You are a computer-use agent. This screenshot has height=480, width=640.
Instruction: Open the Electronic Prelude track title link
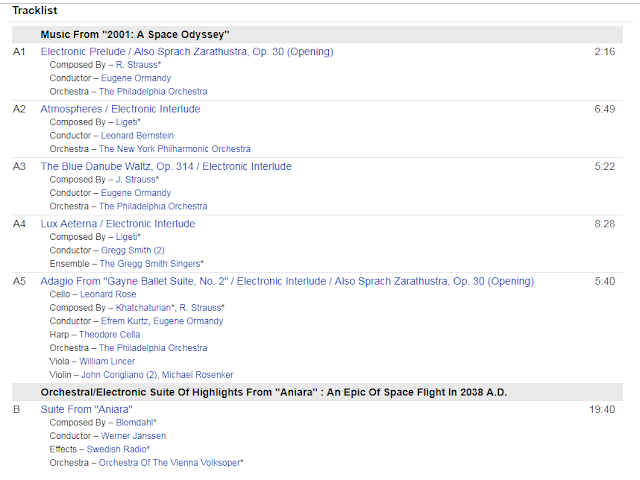click(187, 51)
